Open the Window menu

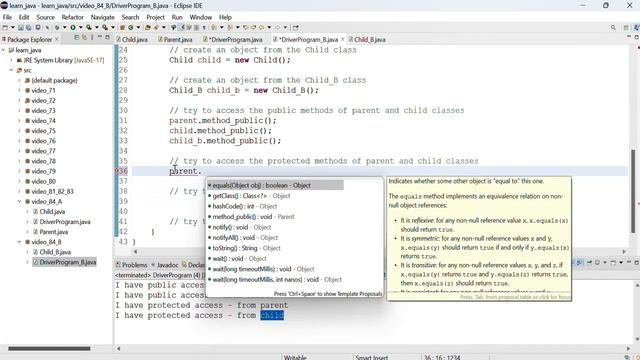pos(200,17)
